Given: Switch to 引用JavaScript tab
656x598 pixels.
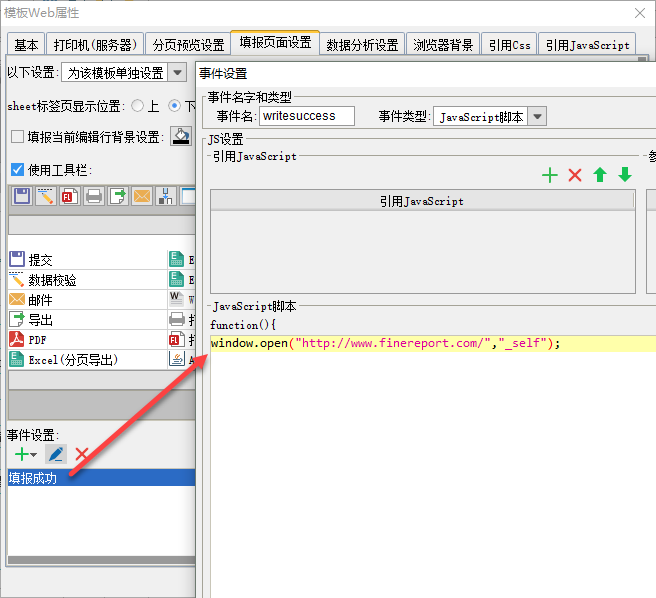Looking at the screenshot, I should (587, 45).
